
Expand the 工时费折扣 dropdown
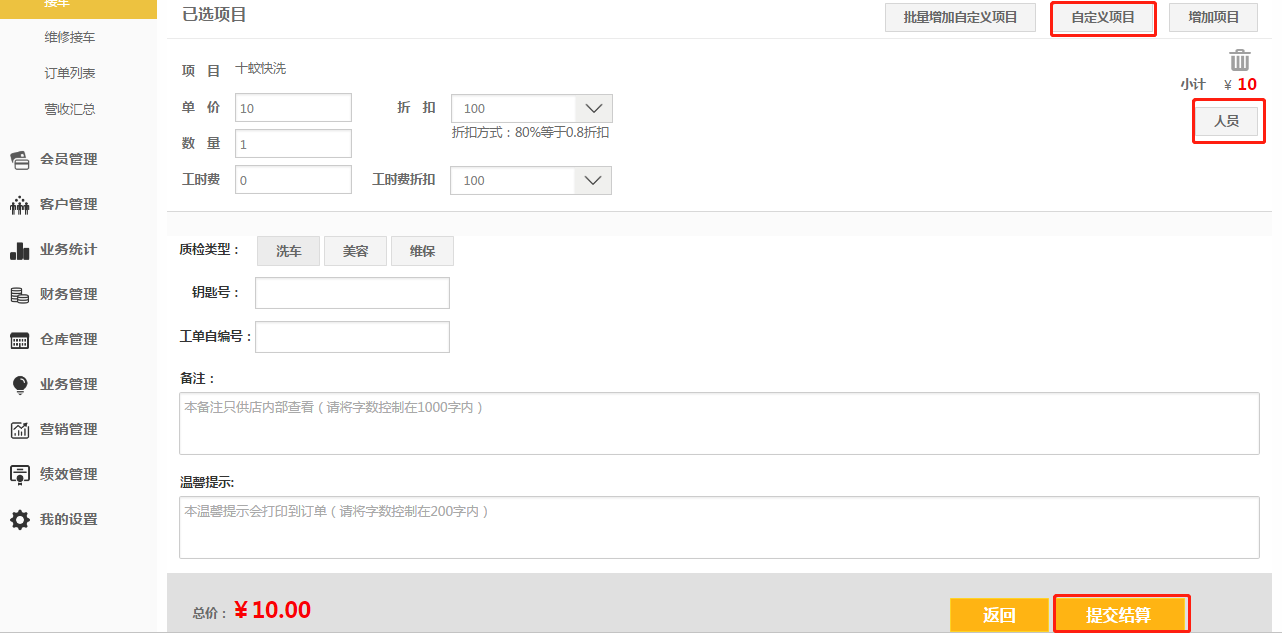[592, 181]
